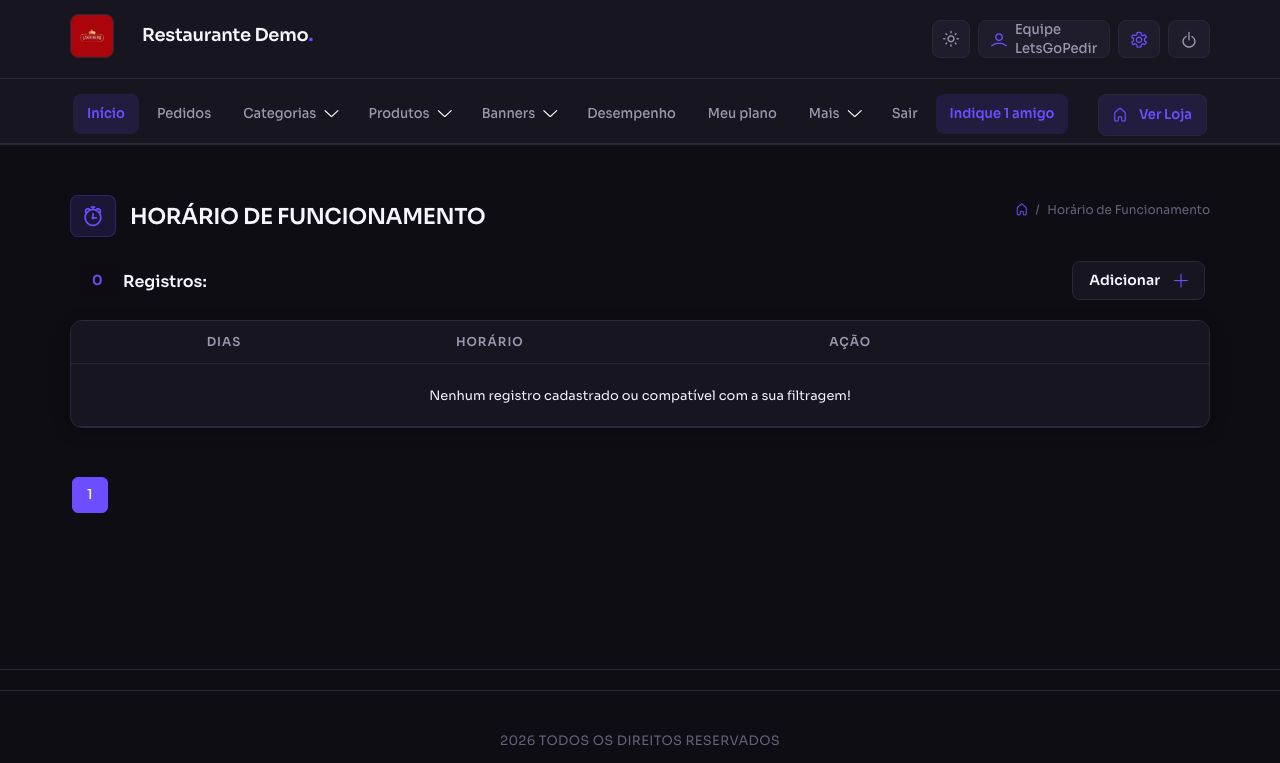Expand the Categorias dropdown
The width and height of the screenshot is (1280, 763).
(x=290, y=114)
